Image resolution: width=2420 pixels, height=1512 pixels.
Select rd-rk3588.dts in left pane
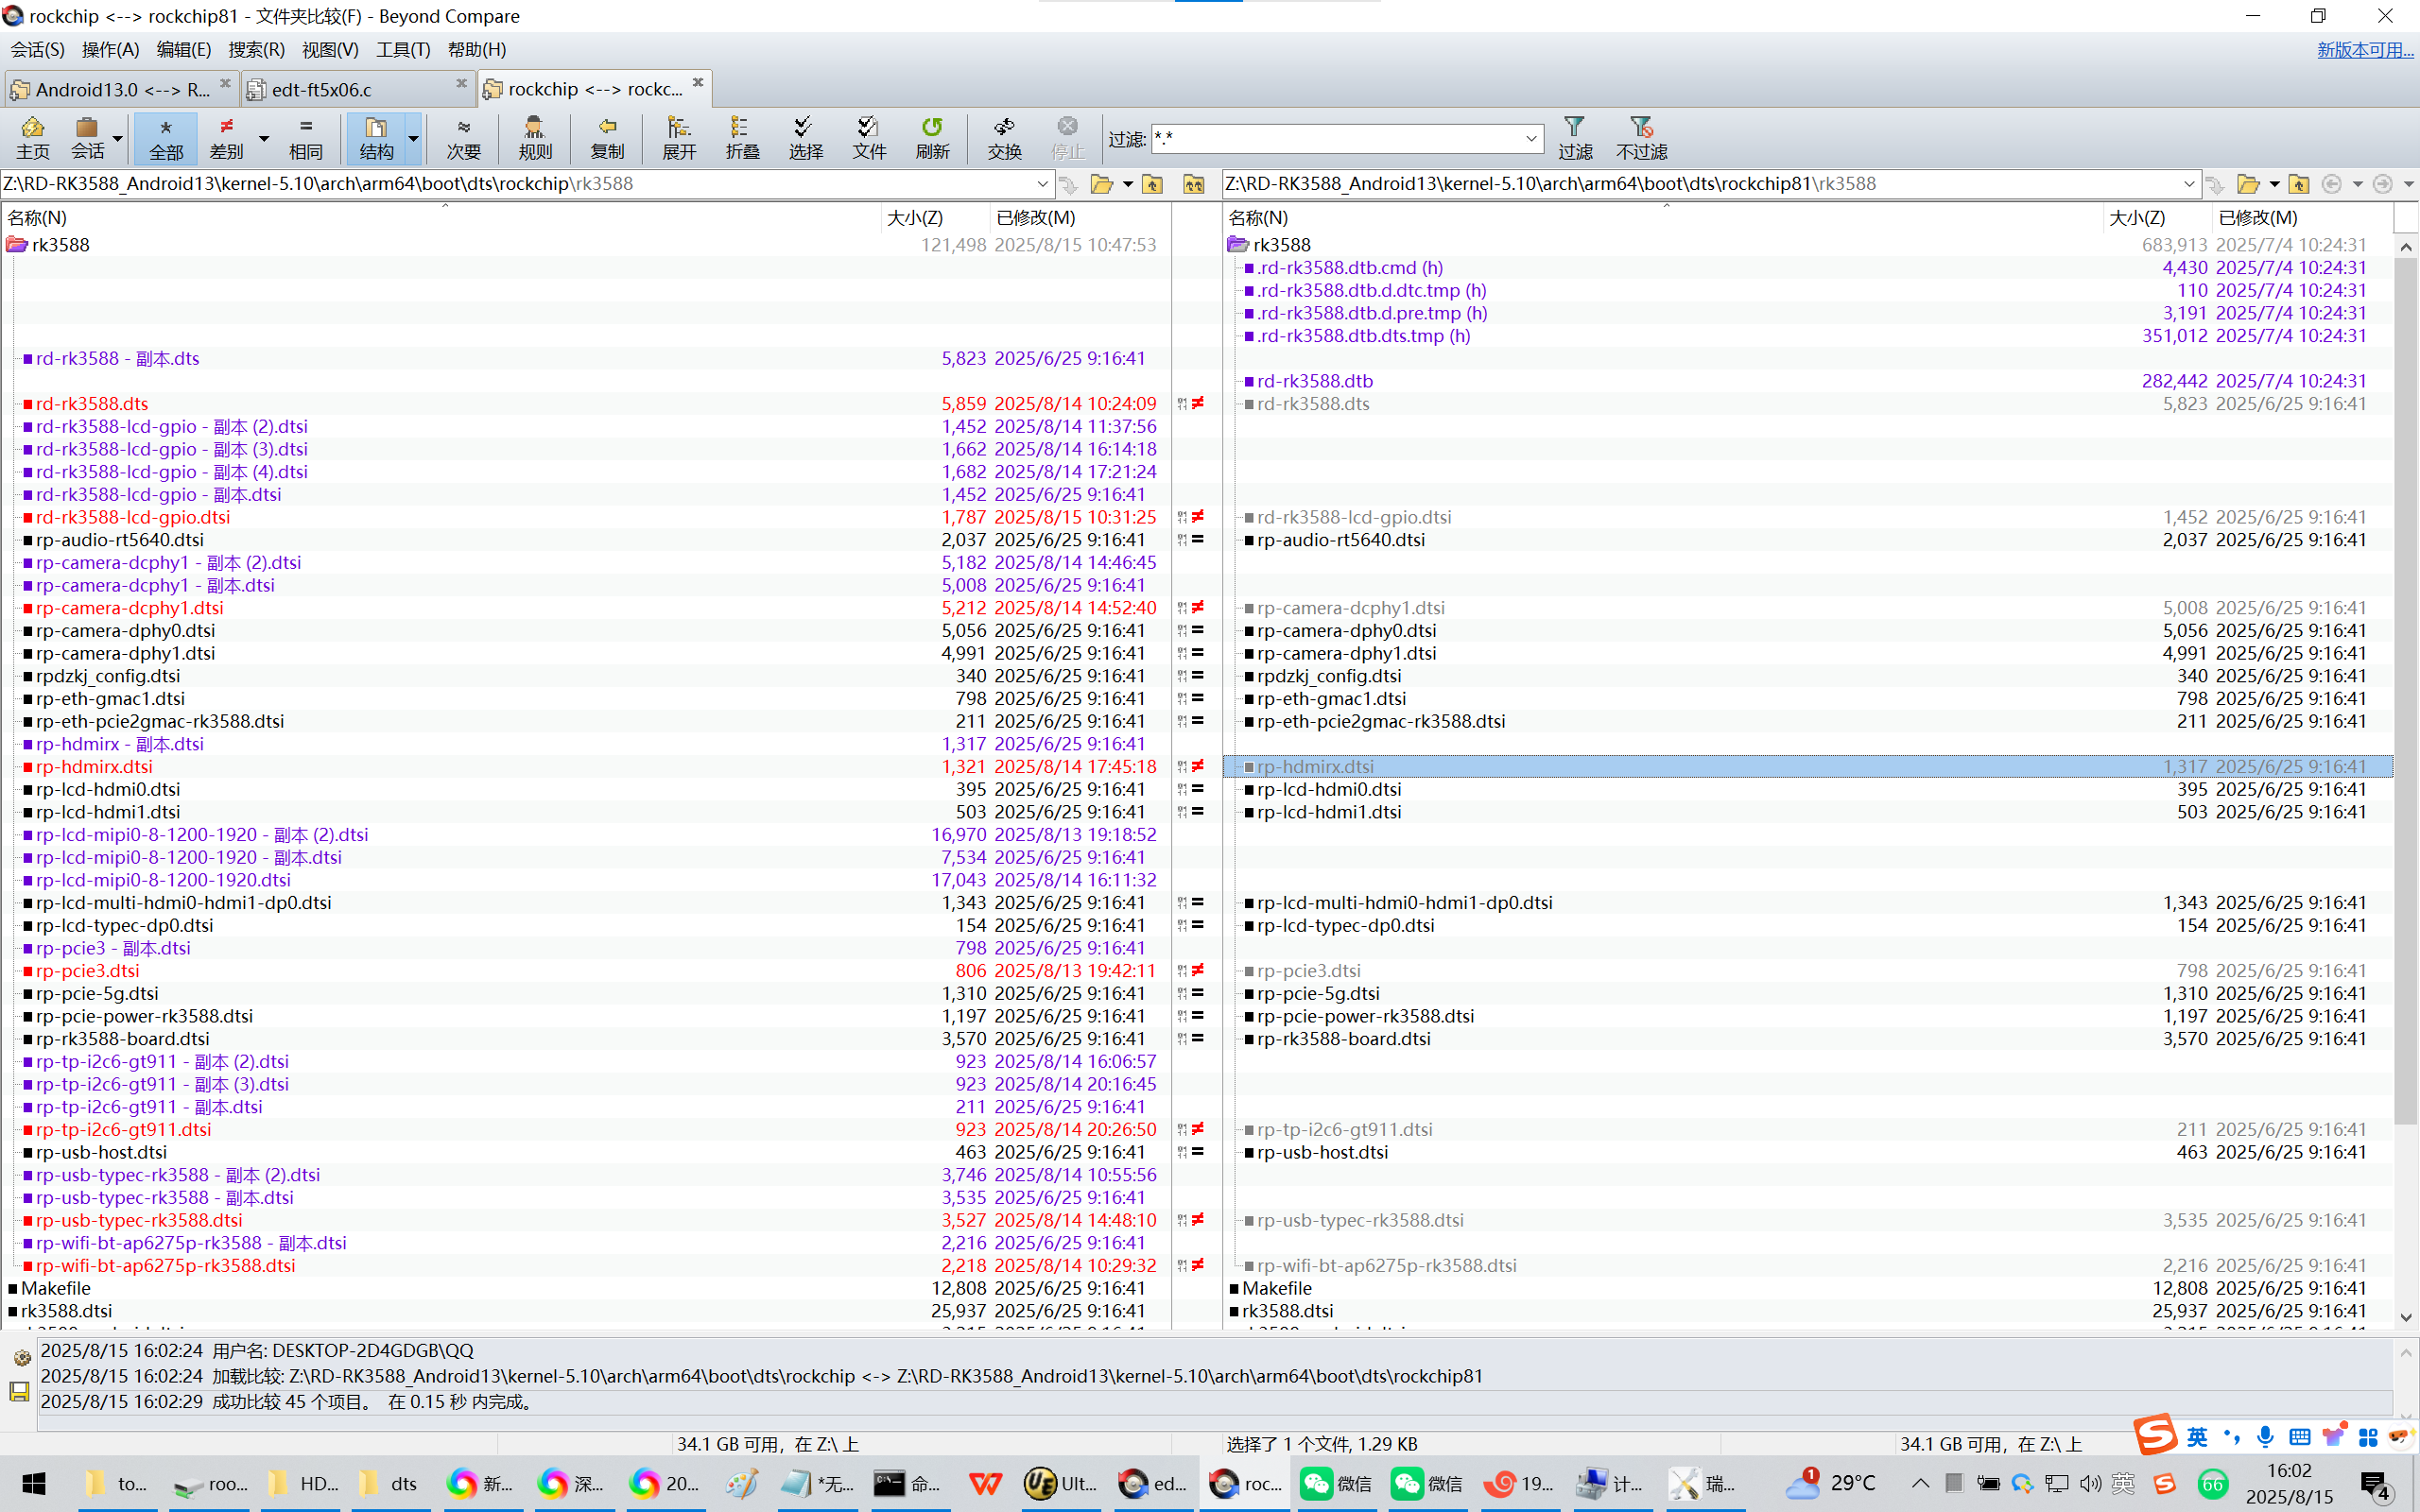[x=92, y=404]
